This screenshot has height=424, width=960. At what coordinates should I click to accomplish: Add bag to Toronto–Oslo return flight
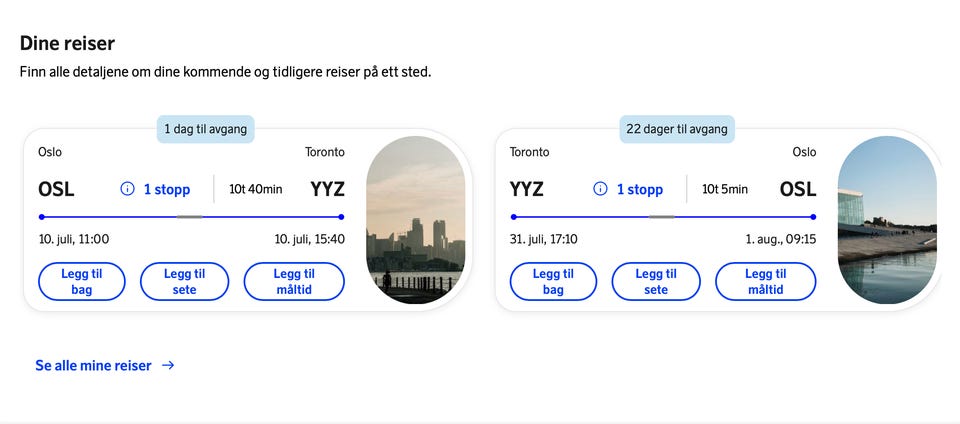point(553,281)
